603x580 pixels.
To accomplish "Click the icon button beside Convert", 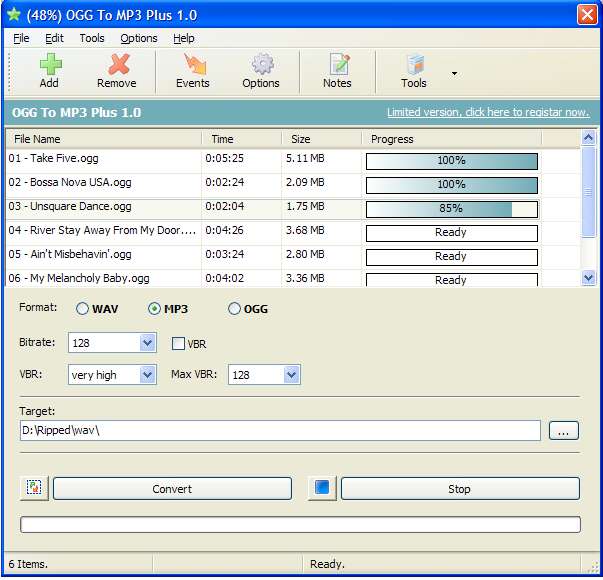I will point(34,488).
